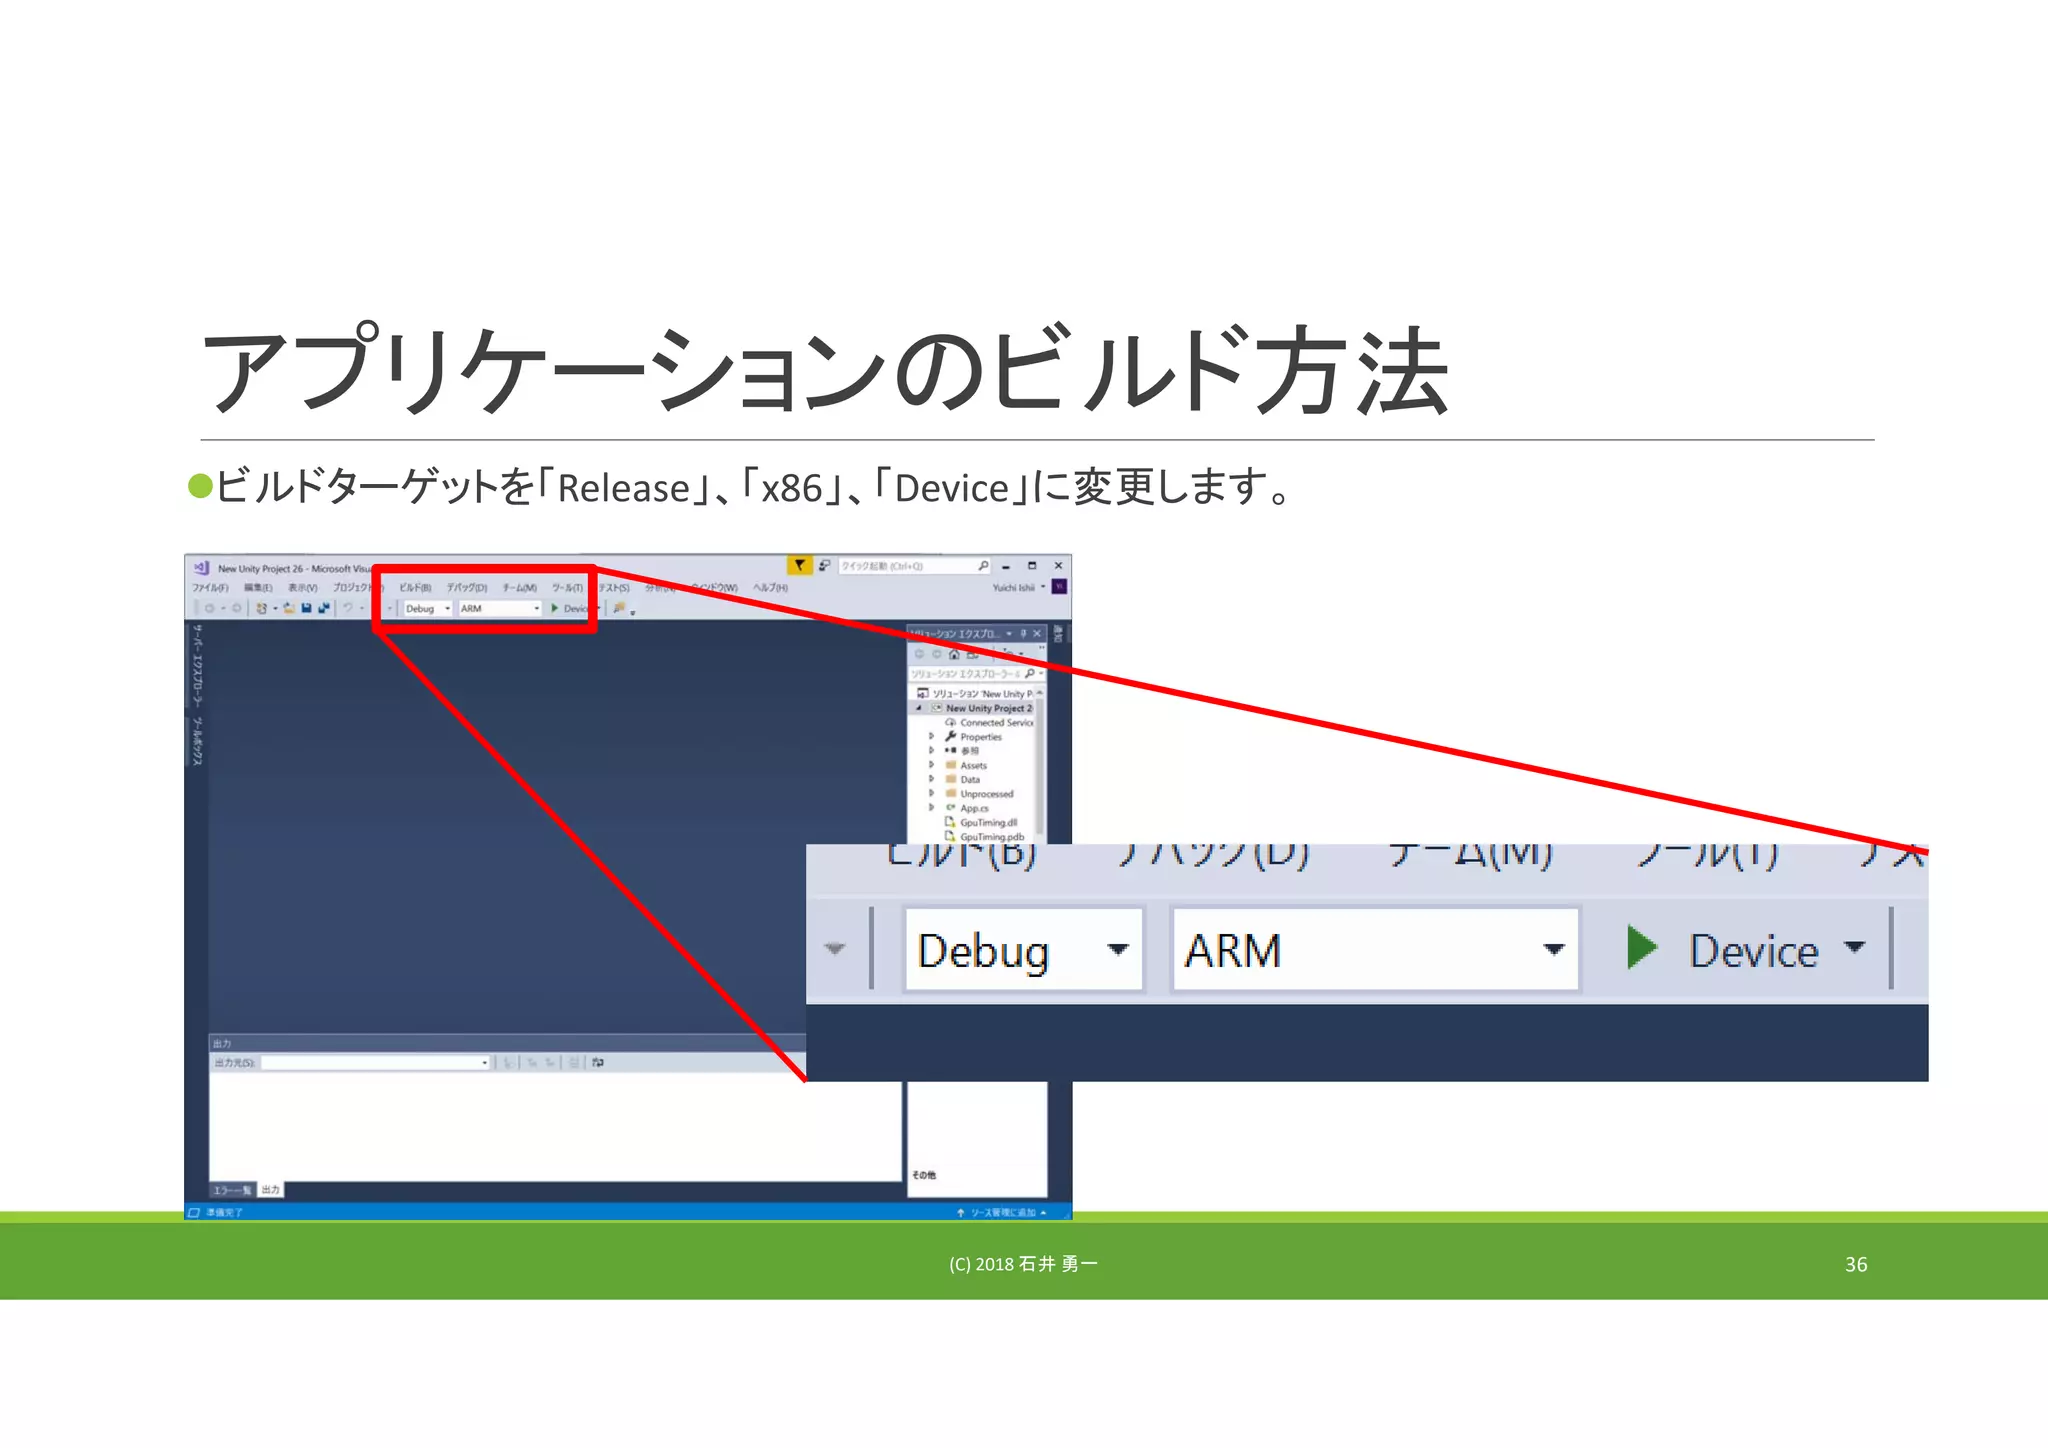Pin the Solution Explorer panel
The width and height of the screenshot is (2048, 1448).
click(1023, 634)
